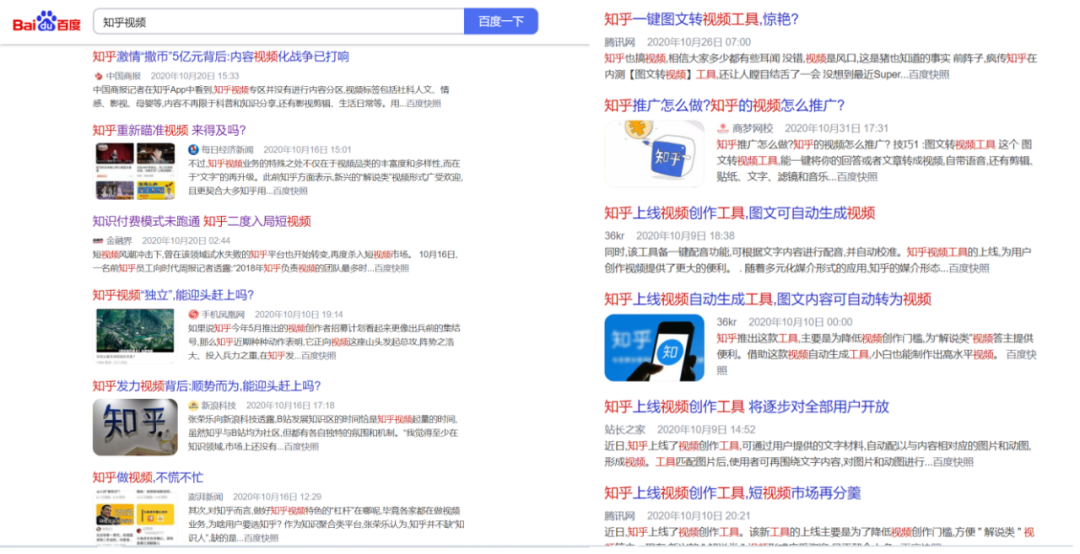This screenshot has height=554, width=1080.
Task: Click blue 知乎 phone thumbnail from 36kr
Action: coord(654,348)
